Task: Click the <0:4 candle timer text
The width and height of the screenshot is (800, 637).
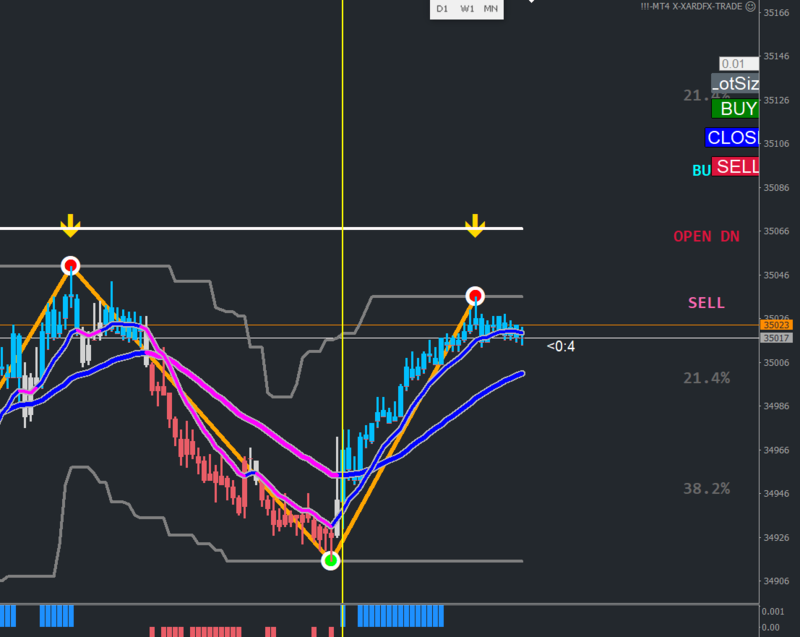Action: click(560, 346)
